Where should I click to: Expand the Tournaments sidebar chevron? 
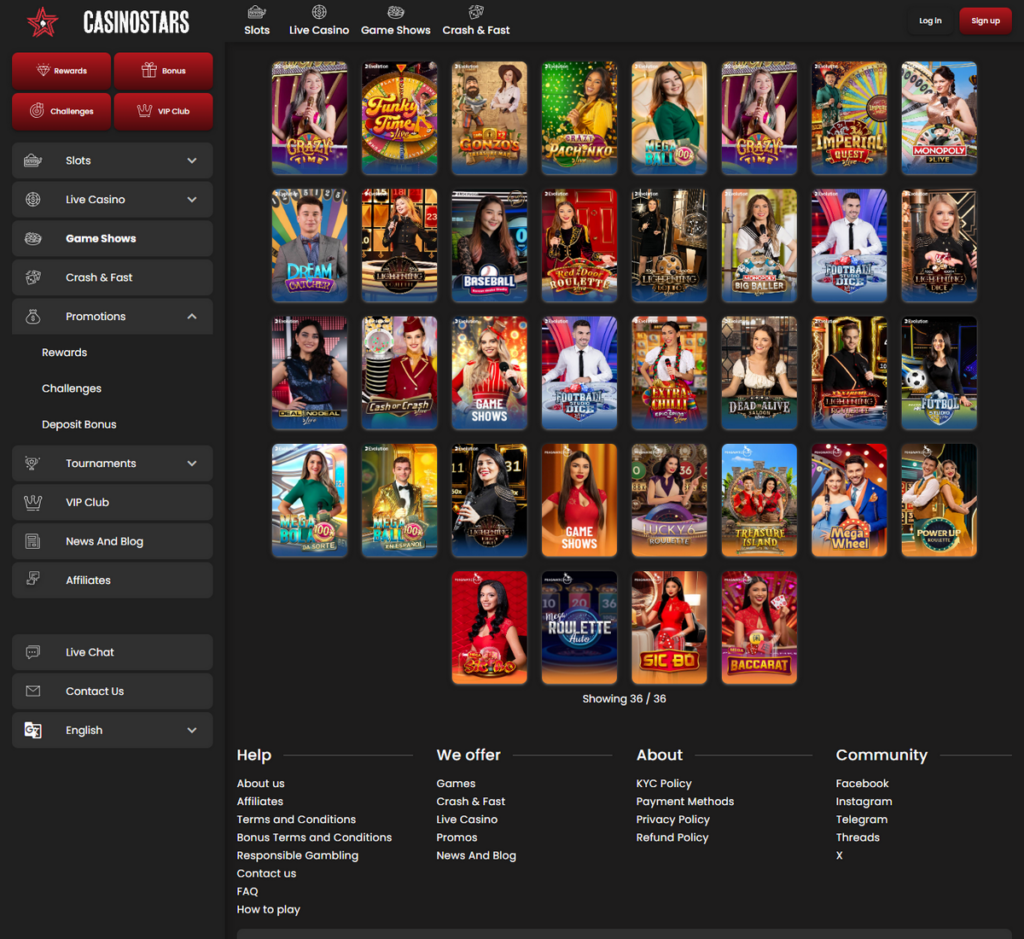click(x=192, y=463)
